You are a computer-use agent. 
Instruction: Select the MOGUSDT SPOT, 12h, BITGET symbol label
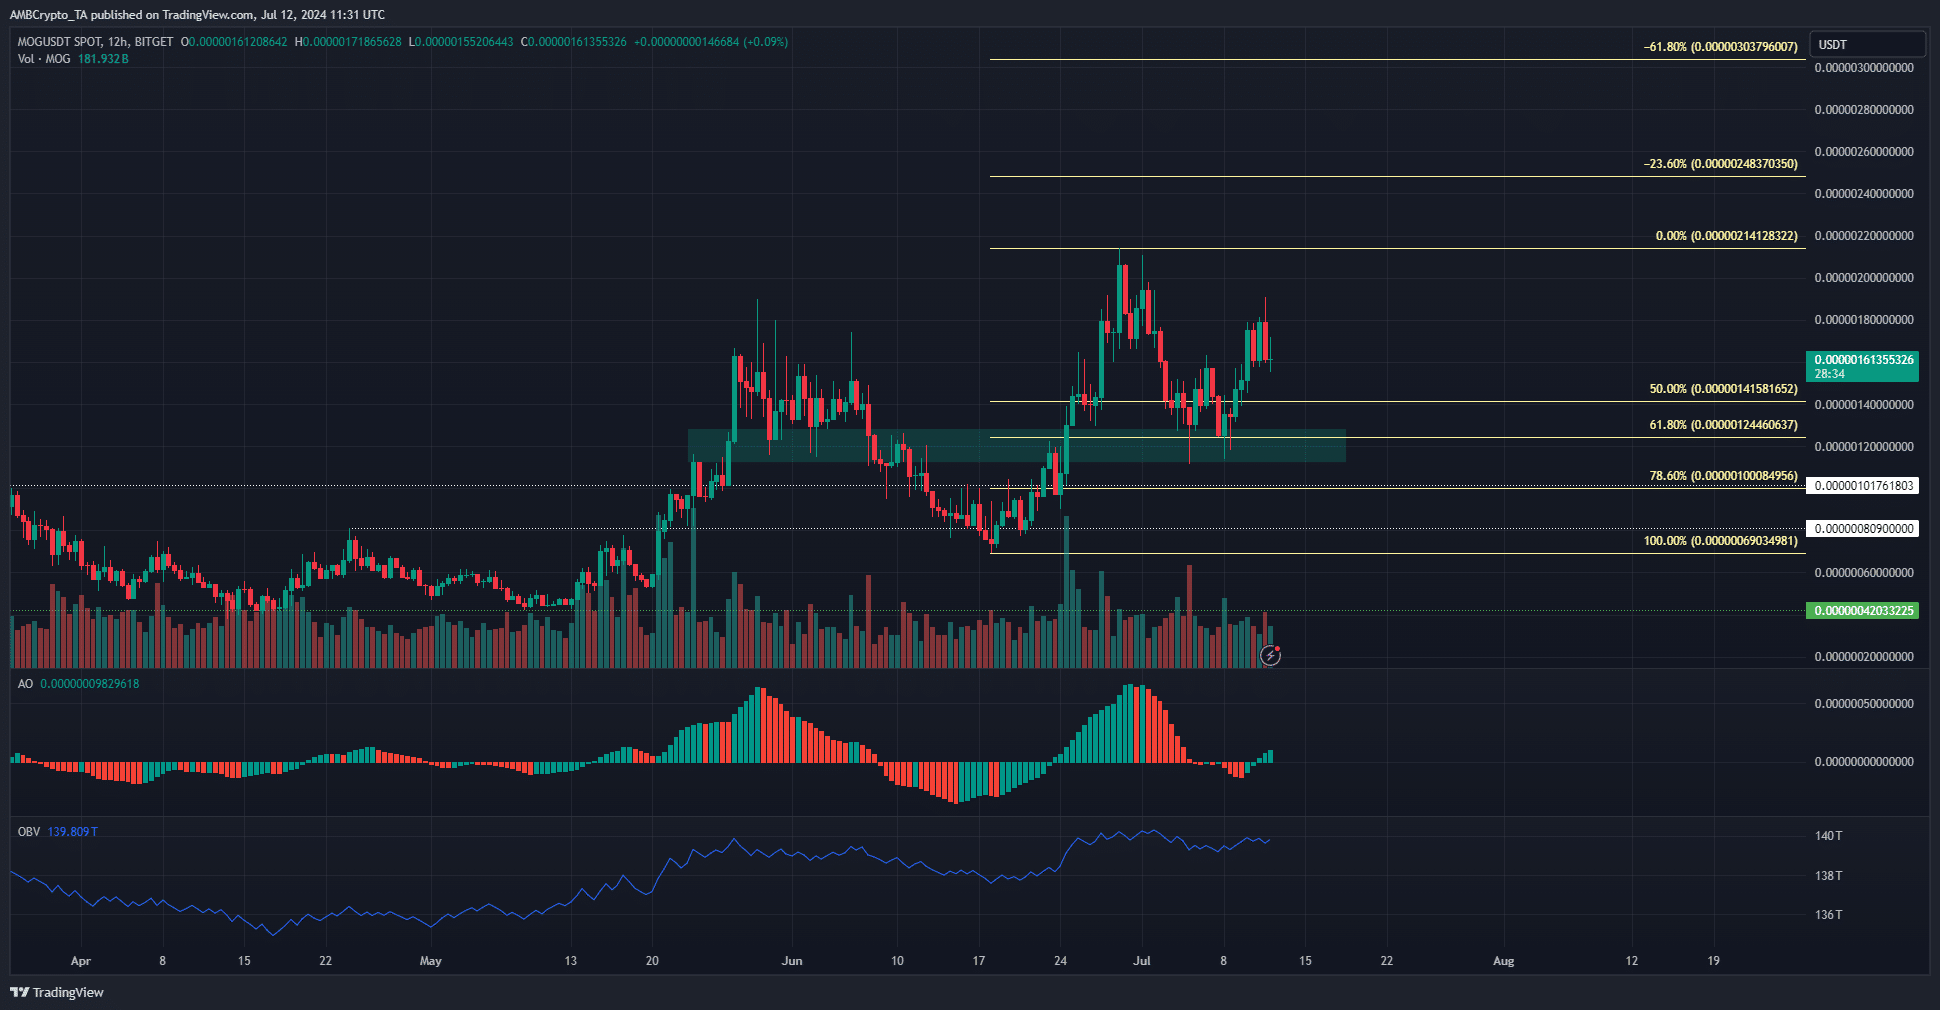tap(96, 42)
